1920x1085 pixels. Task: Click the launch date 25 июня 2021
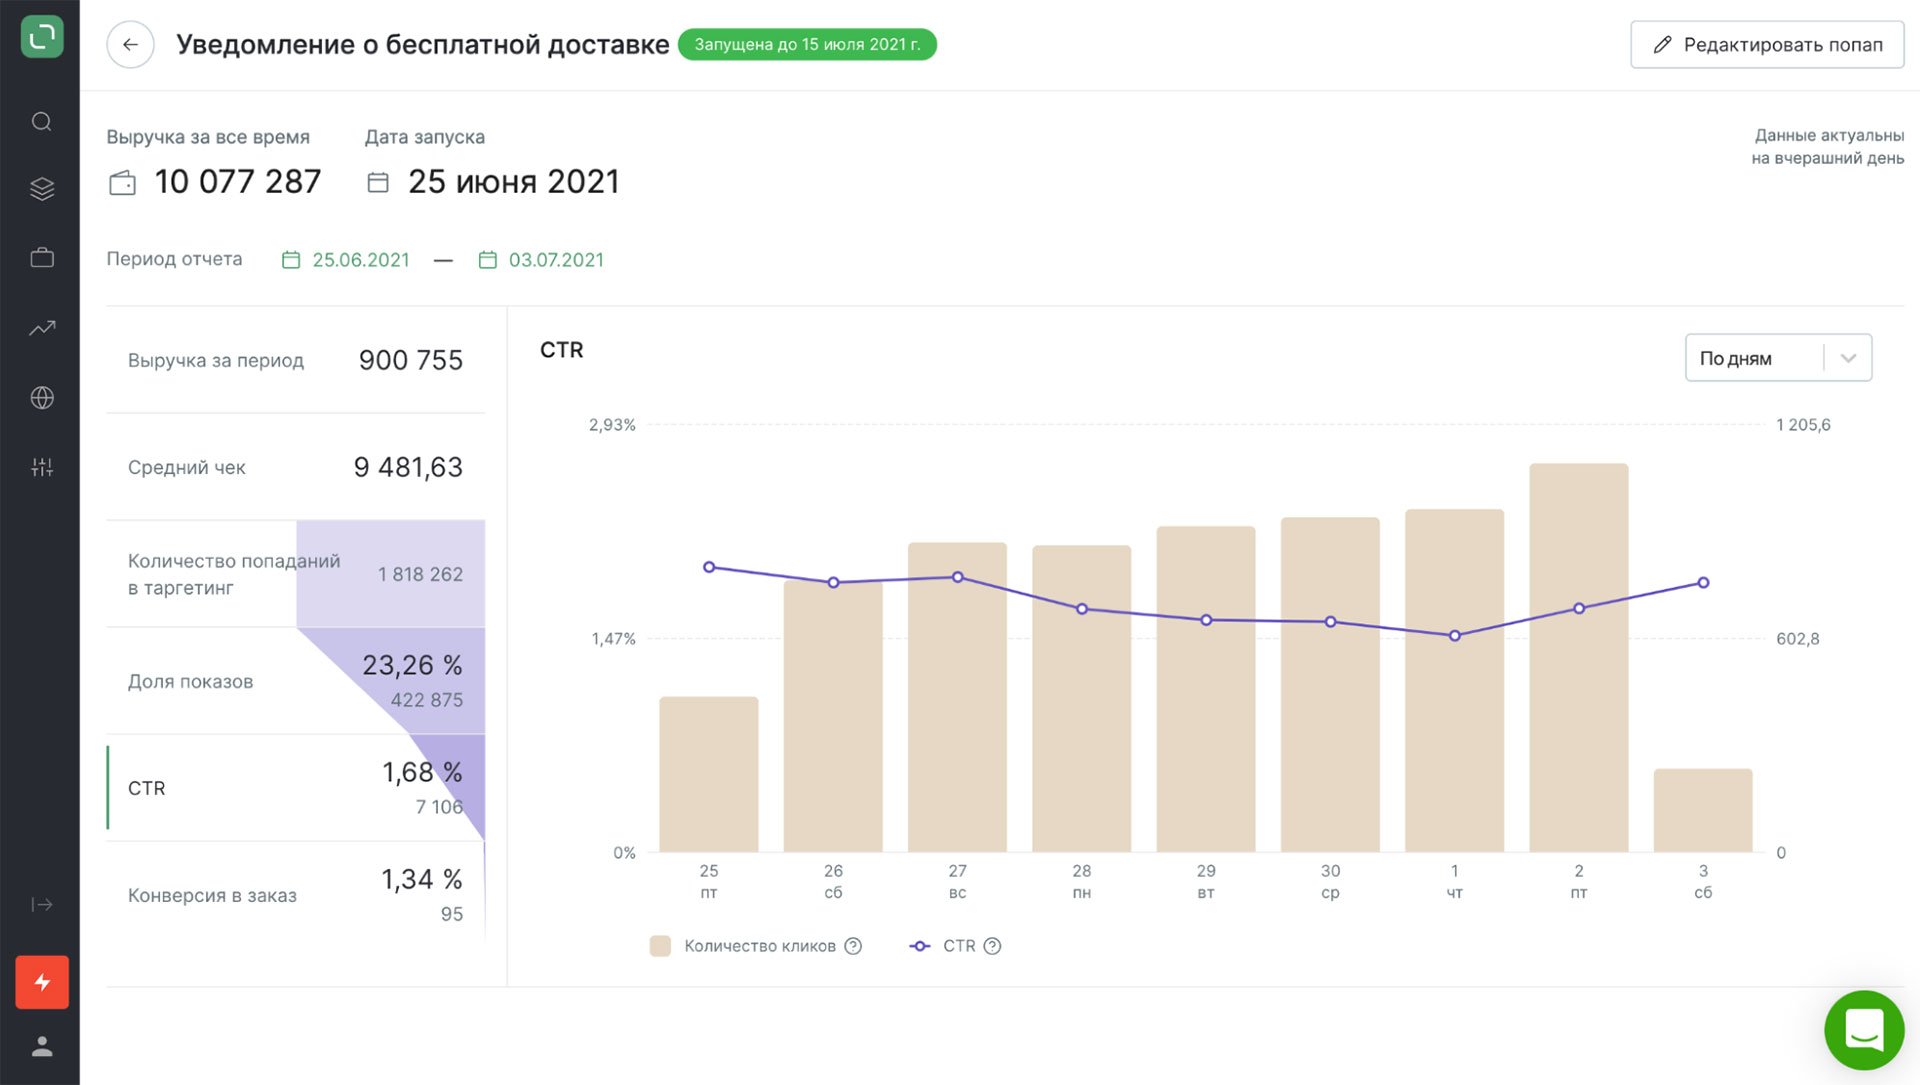[x=514, y=182]
